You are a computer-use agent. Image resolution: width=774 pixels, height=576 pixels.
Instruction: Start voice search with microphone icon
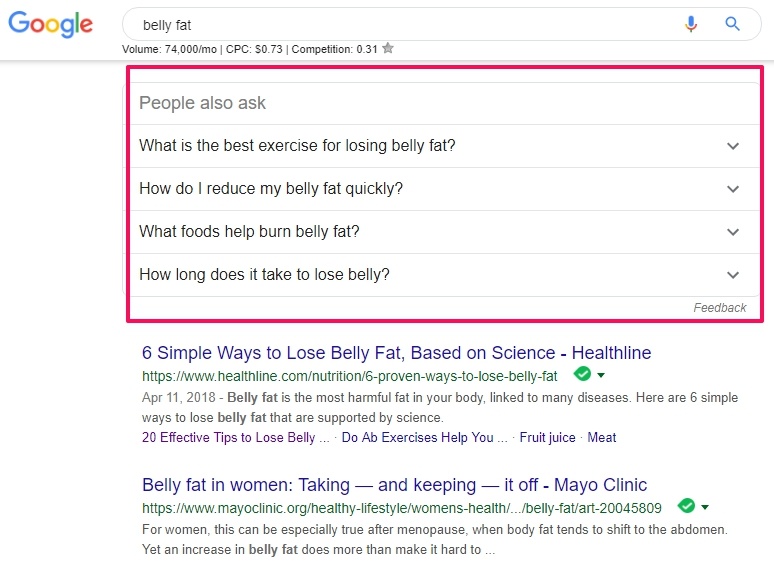point(691,24)
